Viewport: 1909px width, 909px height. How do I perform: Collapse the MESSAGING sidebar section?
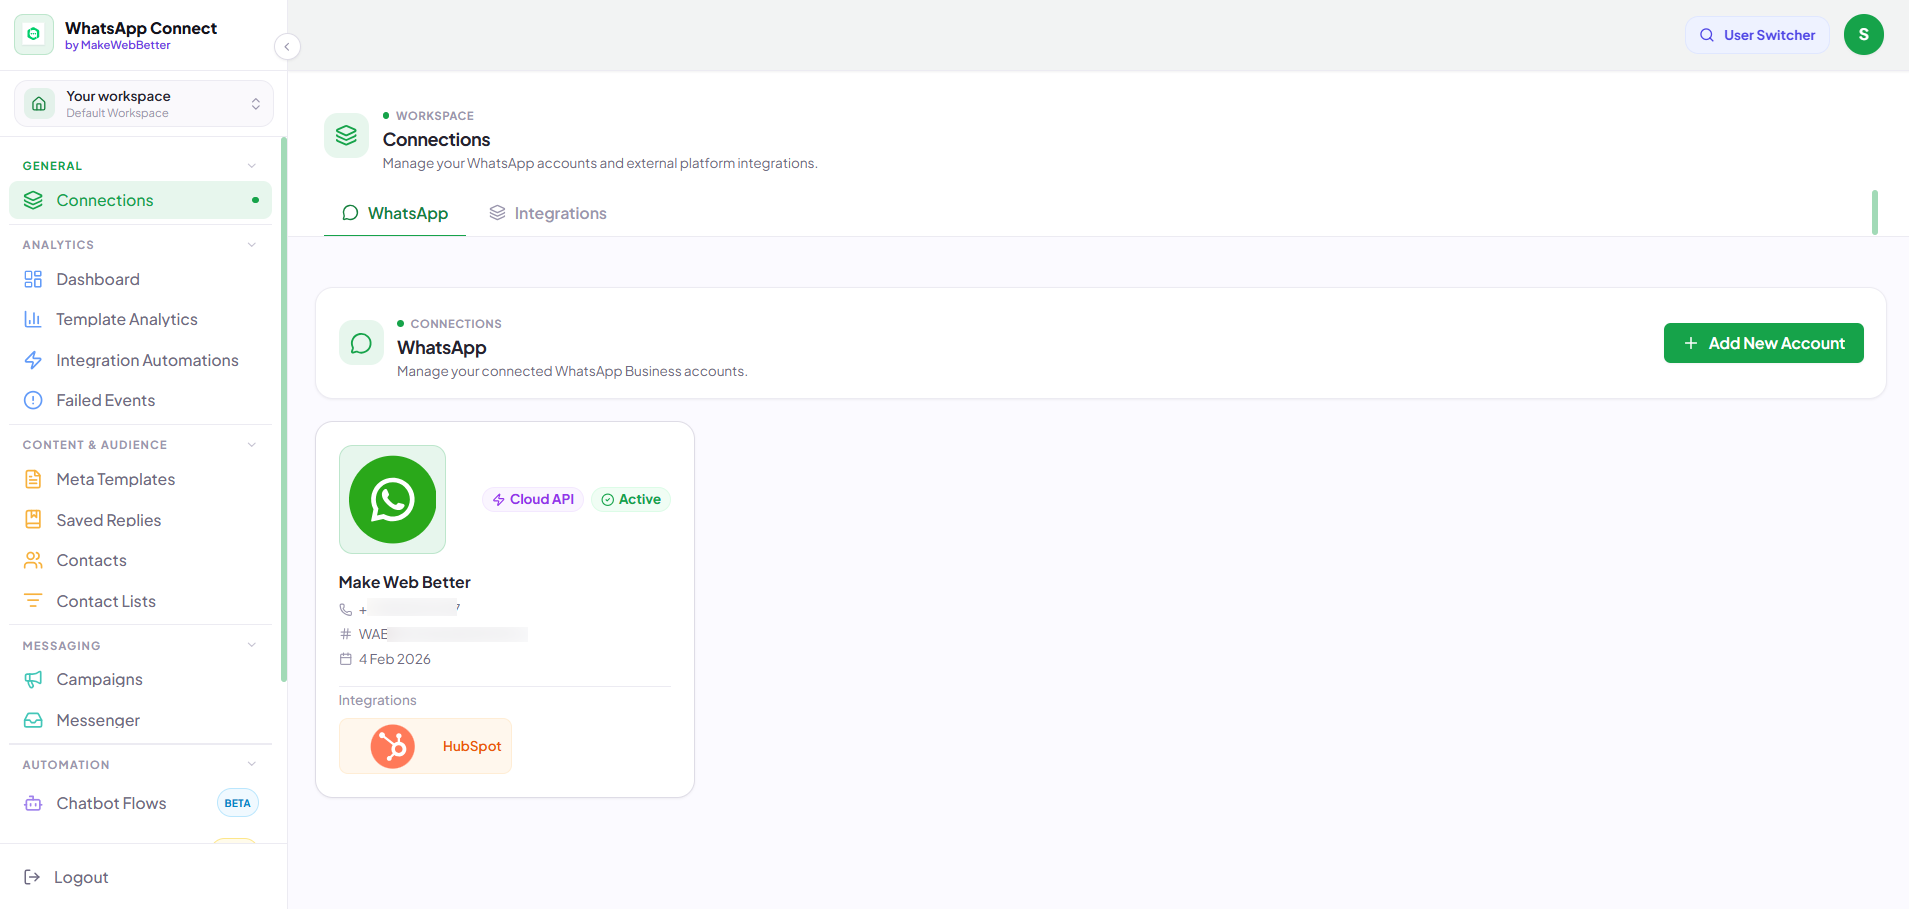[252, 646]
